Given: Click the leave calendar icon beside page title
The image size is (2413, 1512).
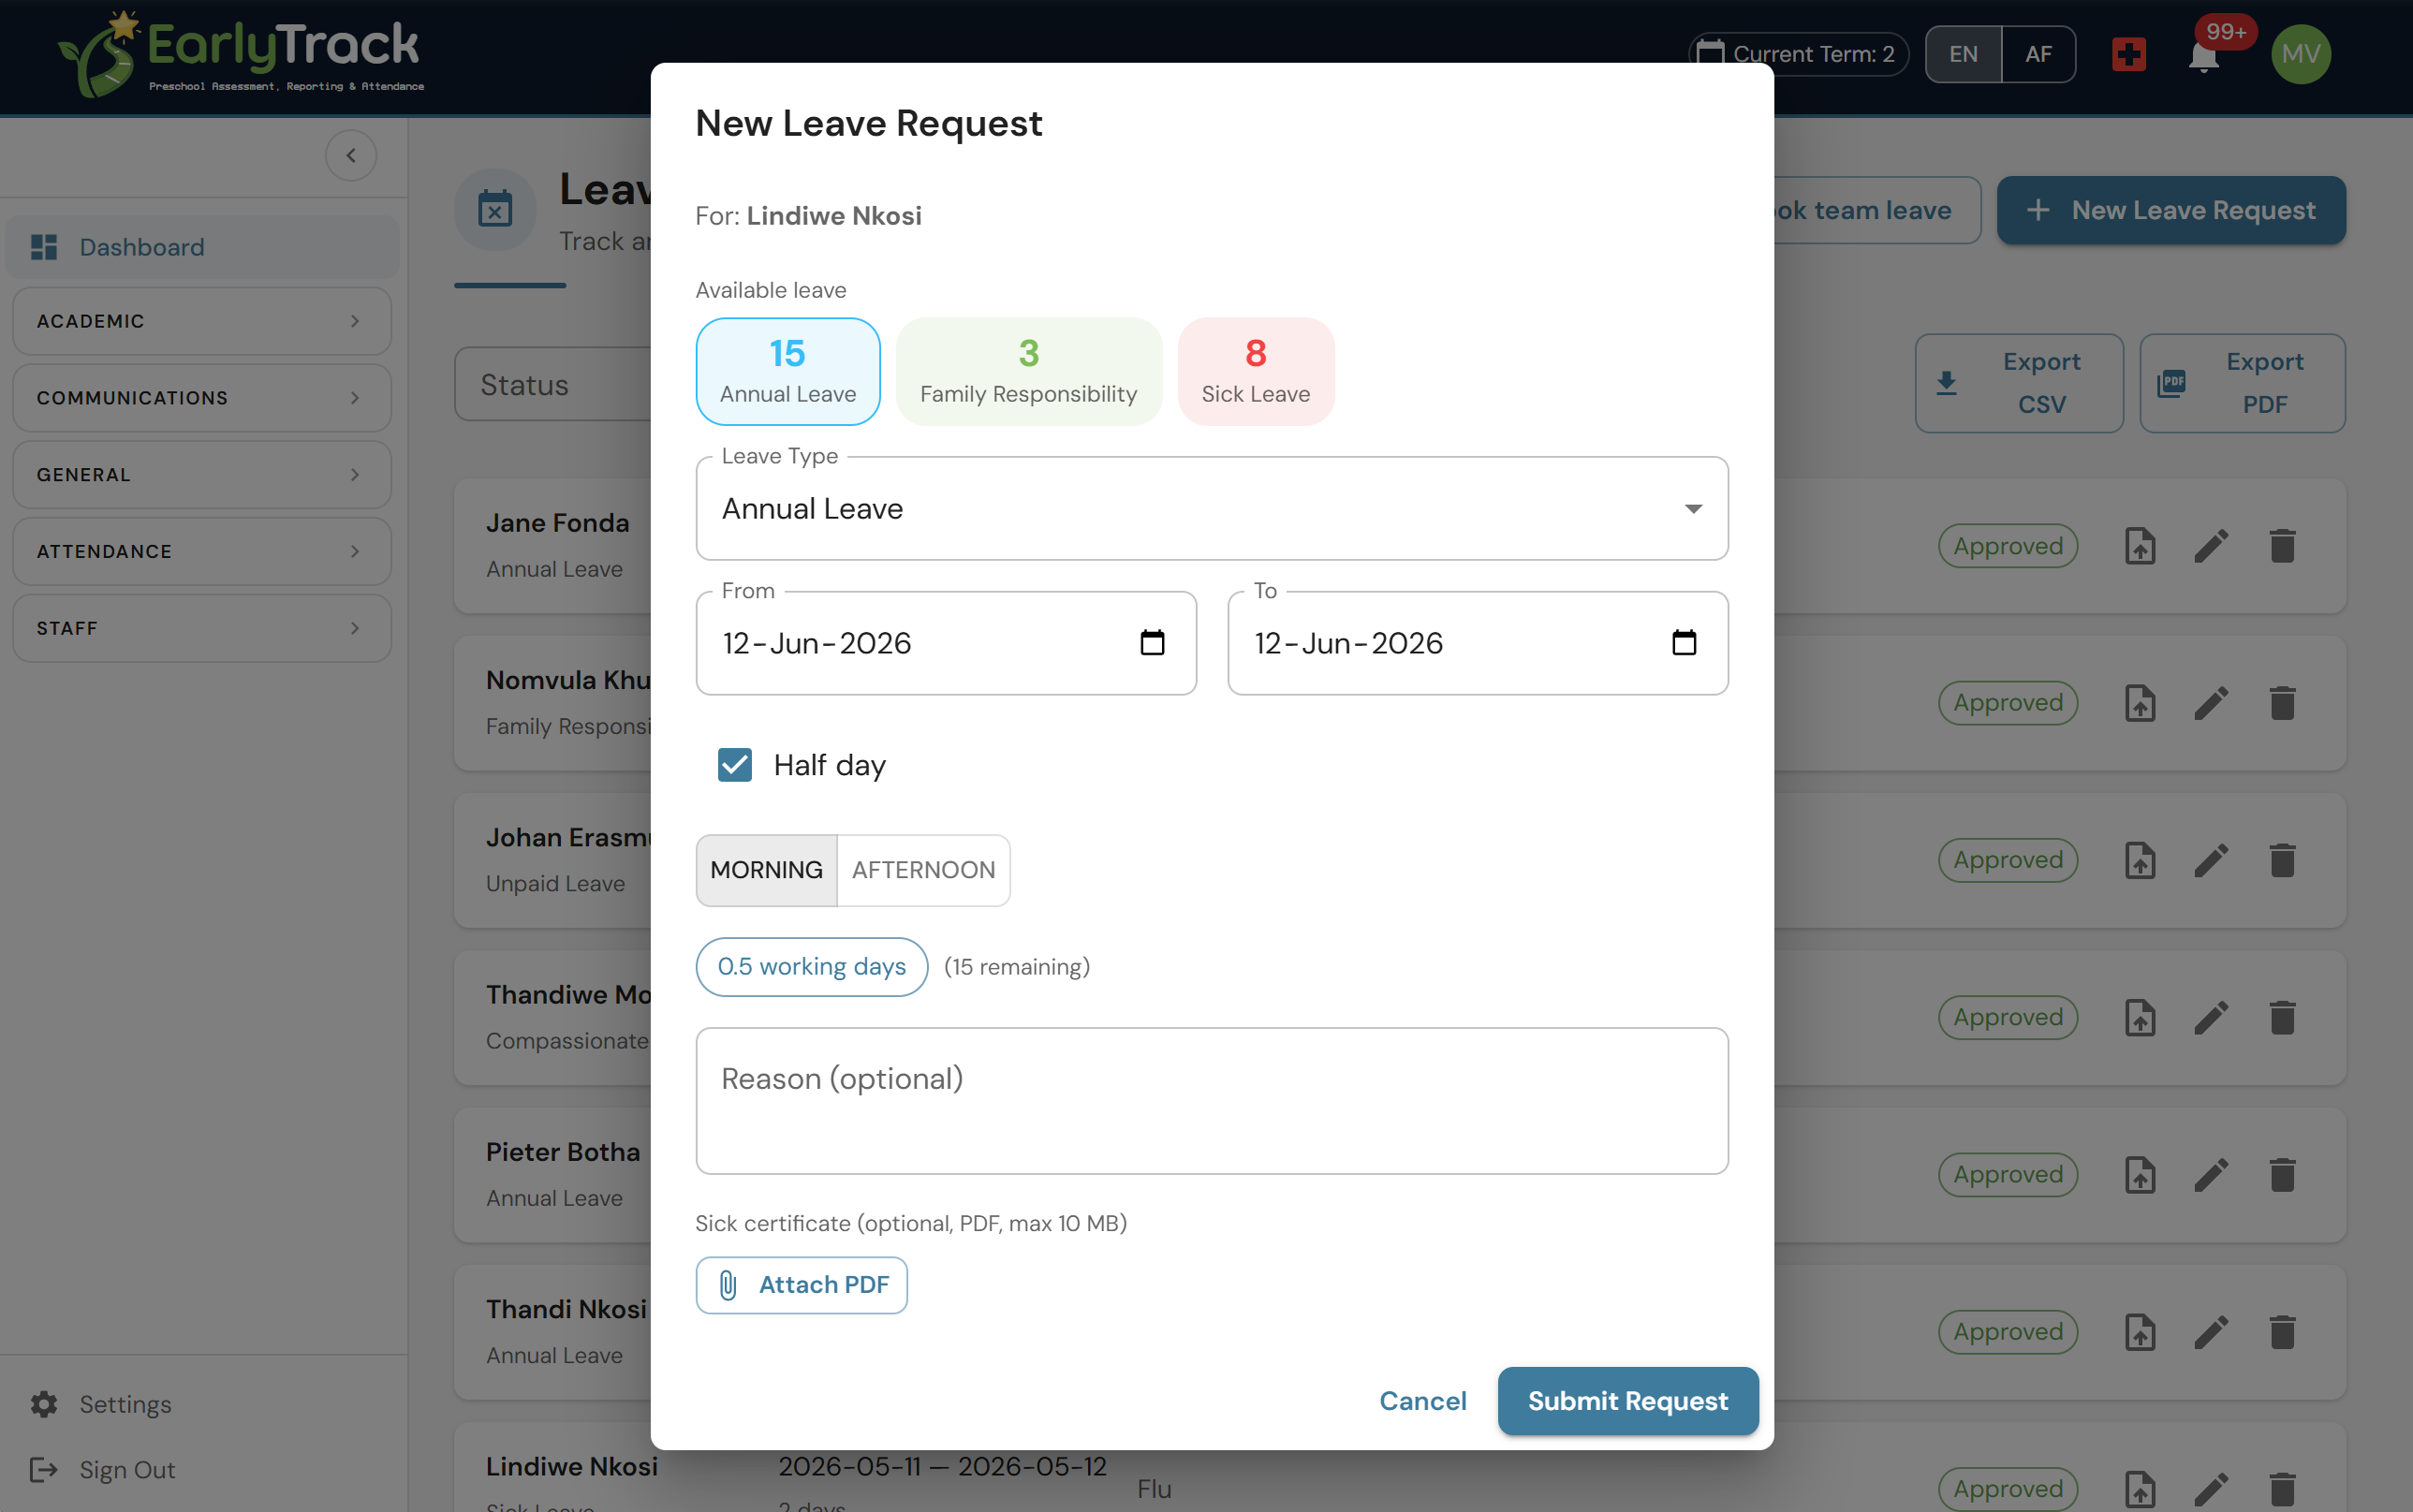Looking at the screenshot, I should click(x=495, y=209).
